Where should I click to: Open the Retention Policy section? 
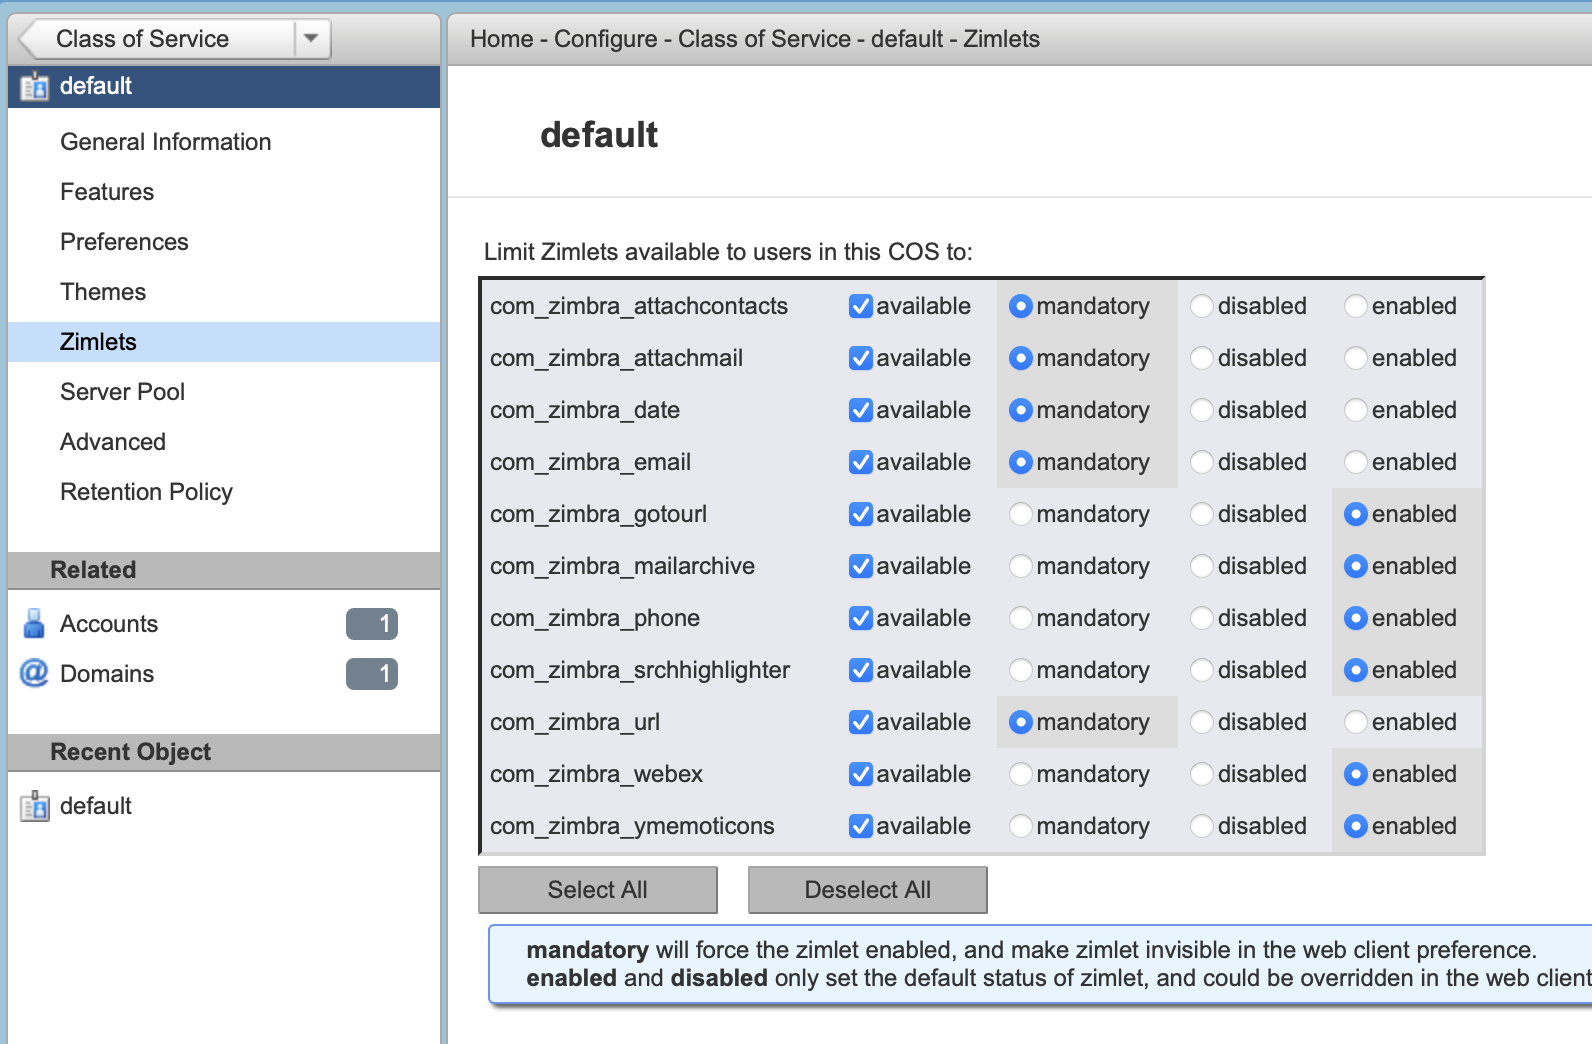pos(146,492)
